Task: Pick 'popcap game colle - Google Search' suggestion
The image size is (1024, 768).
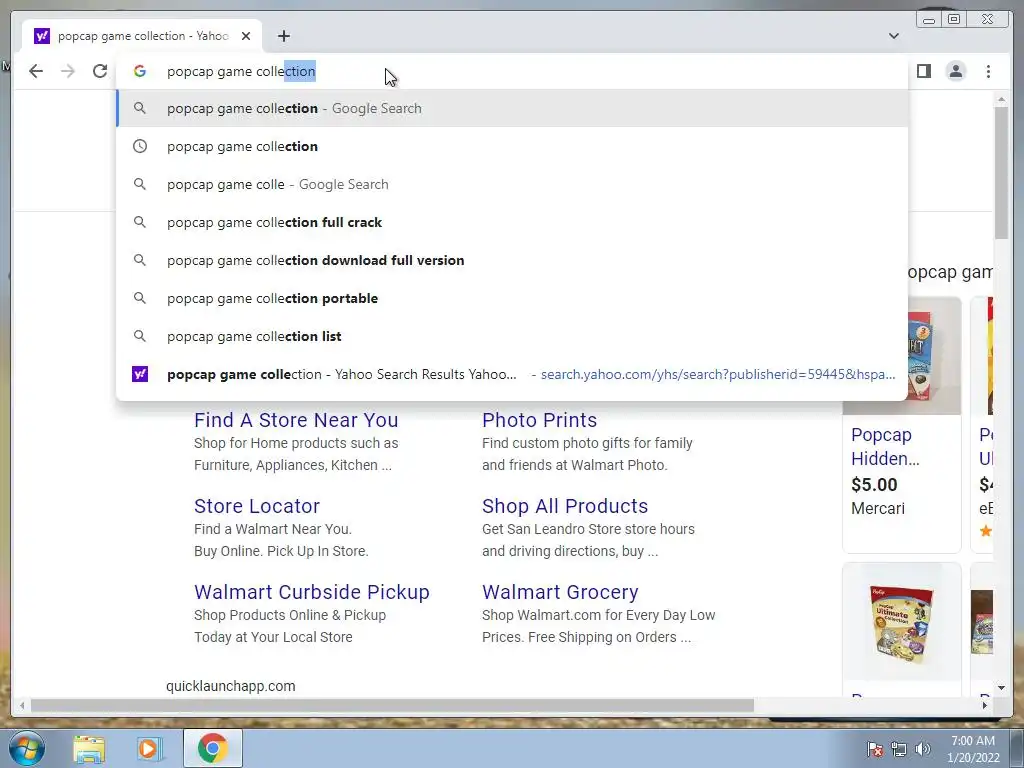Action: click(x=512, y=184)
